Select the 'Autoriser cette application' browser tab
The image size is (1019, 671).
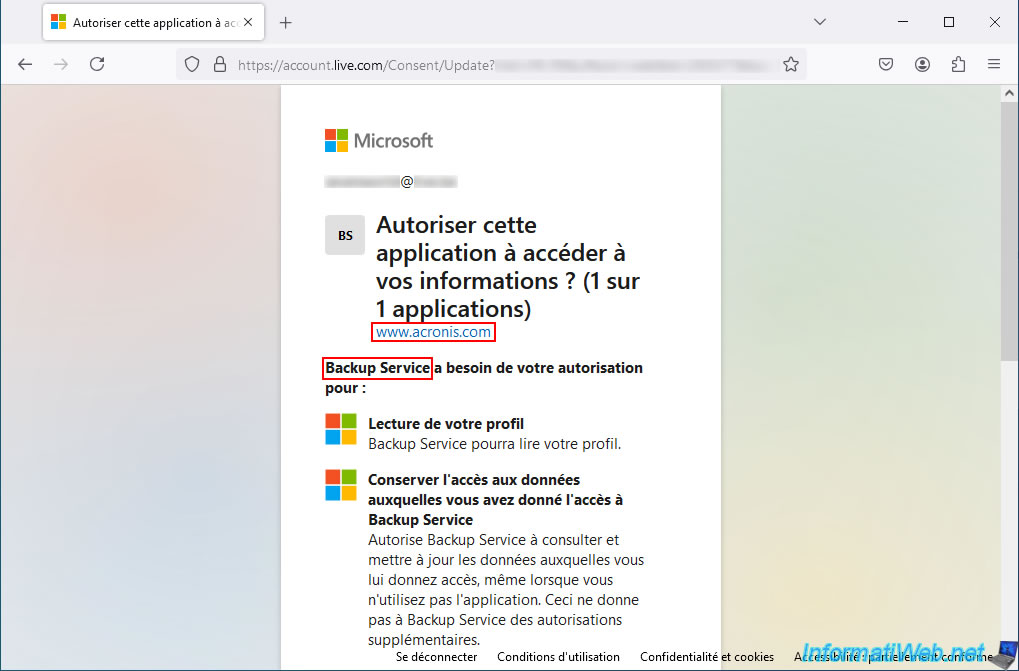pyautogui.click(x=153, y=23)
